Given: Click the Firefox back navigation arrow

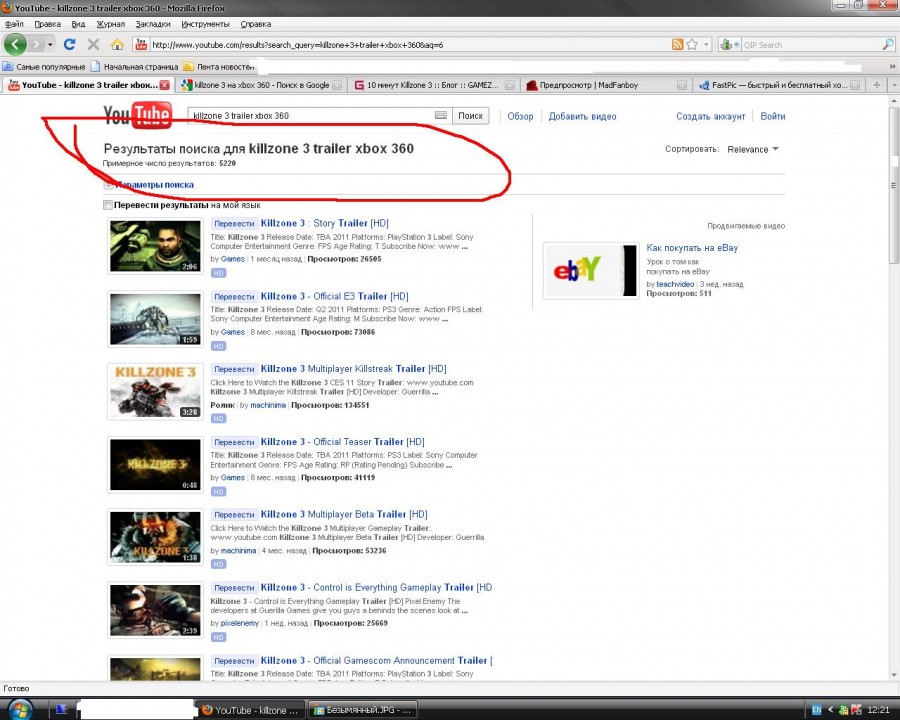Looking at the screenshot, I should (x=16, y=44).
